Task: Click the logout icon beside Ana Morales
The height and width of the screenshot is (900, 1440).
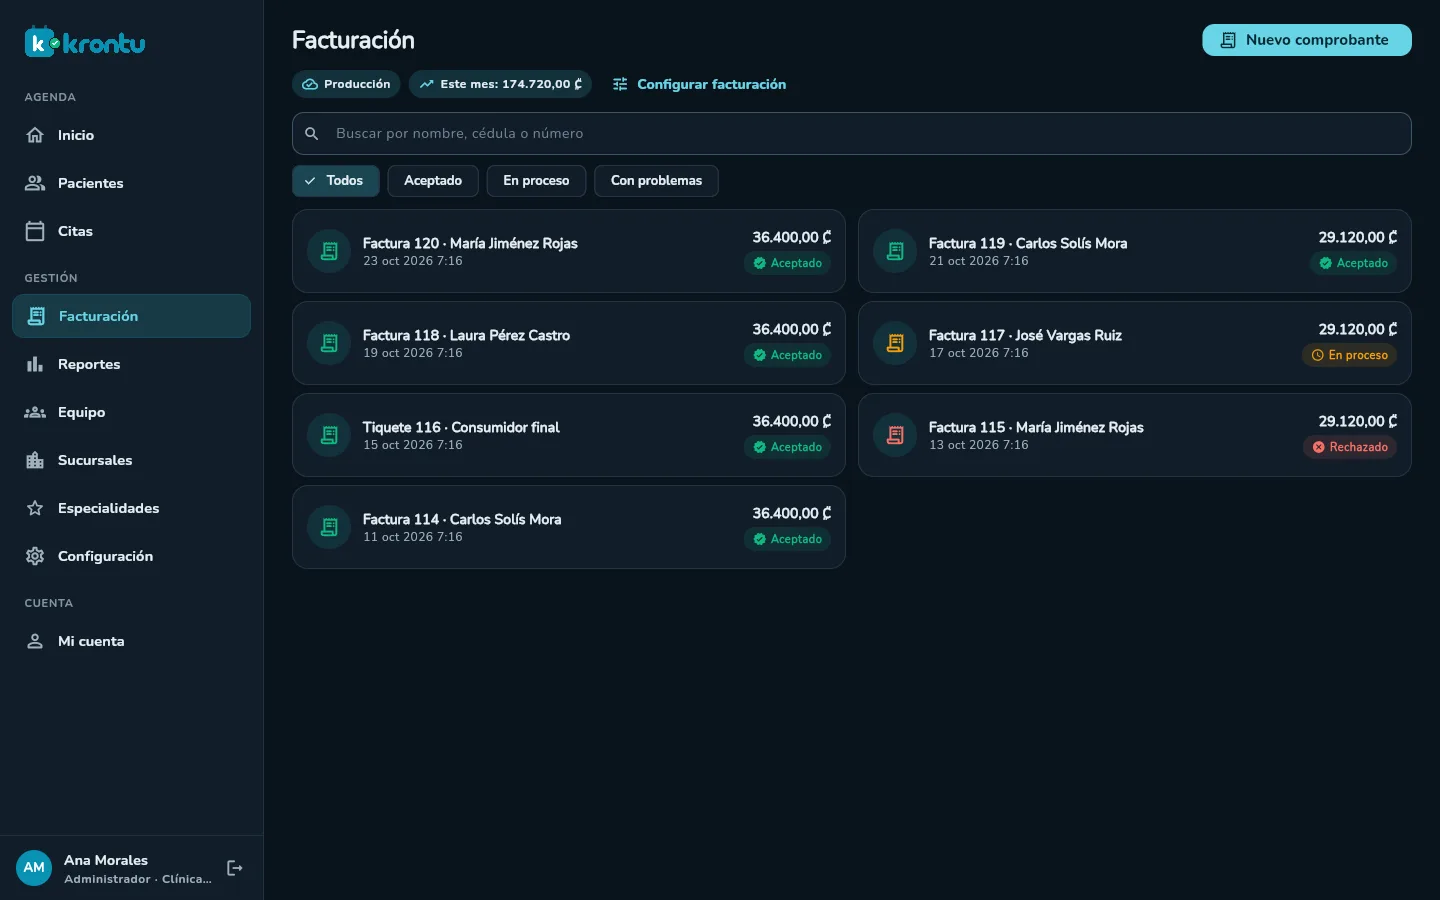Action: [x=235, y=868]
